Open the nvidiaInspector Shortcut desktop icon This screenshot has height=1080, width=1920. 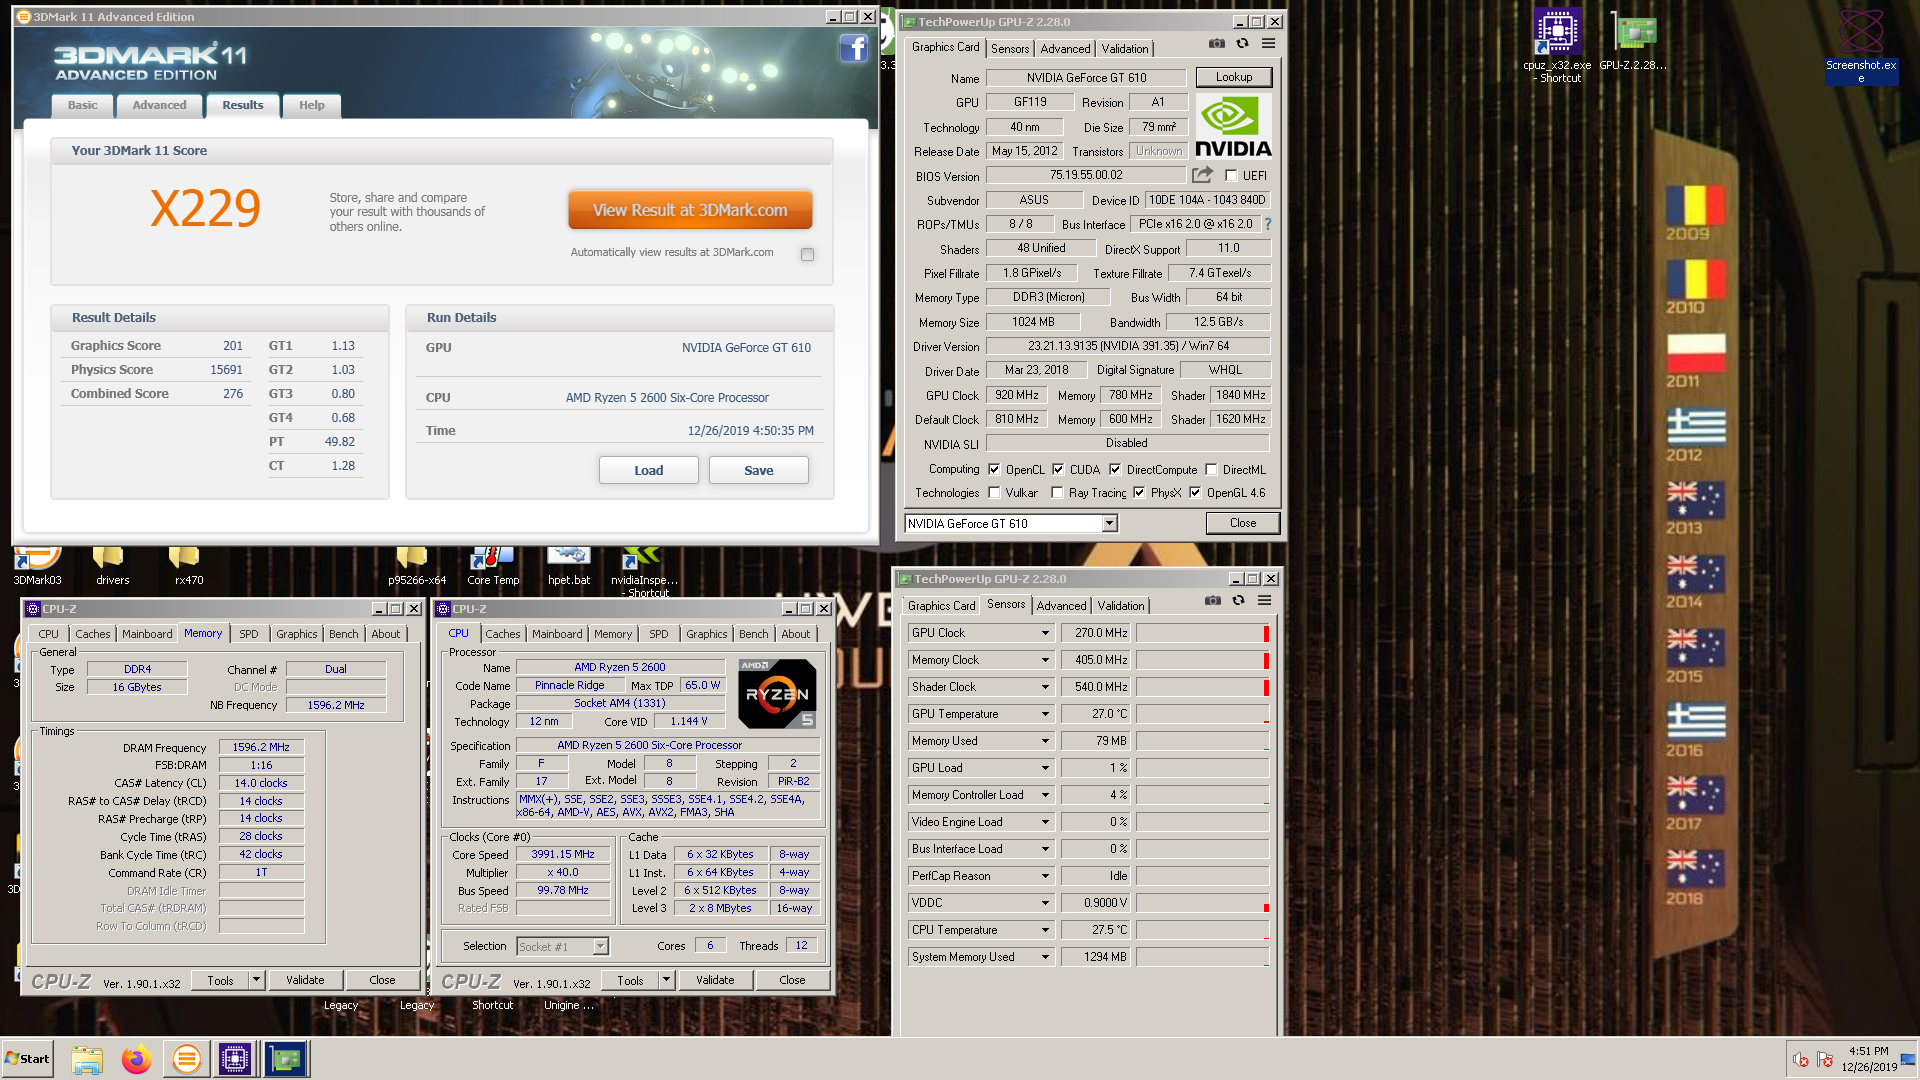pos(644,570)
